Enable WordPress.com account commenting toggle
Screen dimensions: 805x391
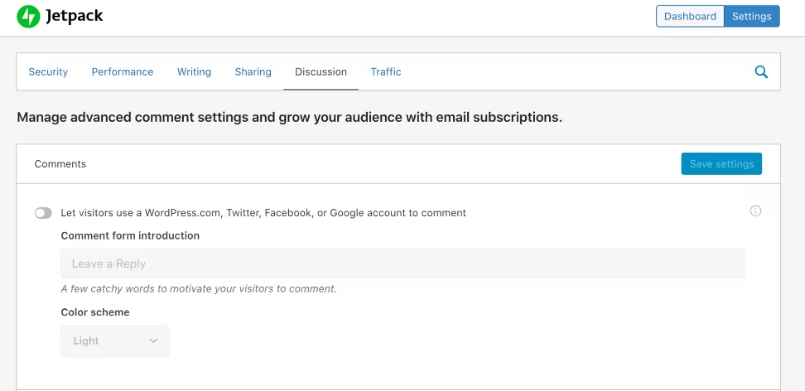(43, 213)
